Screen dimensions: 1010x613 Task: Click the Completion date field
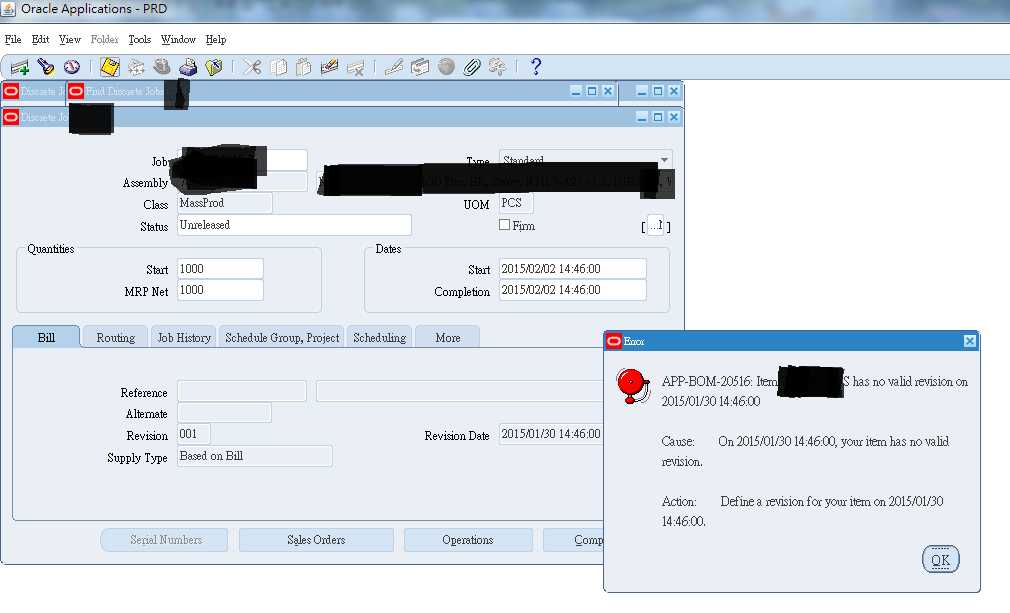tap(573, 290)
